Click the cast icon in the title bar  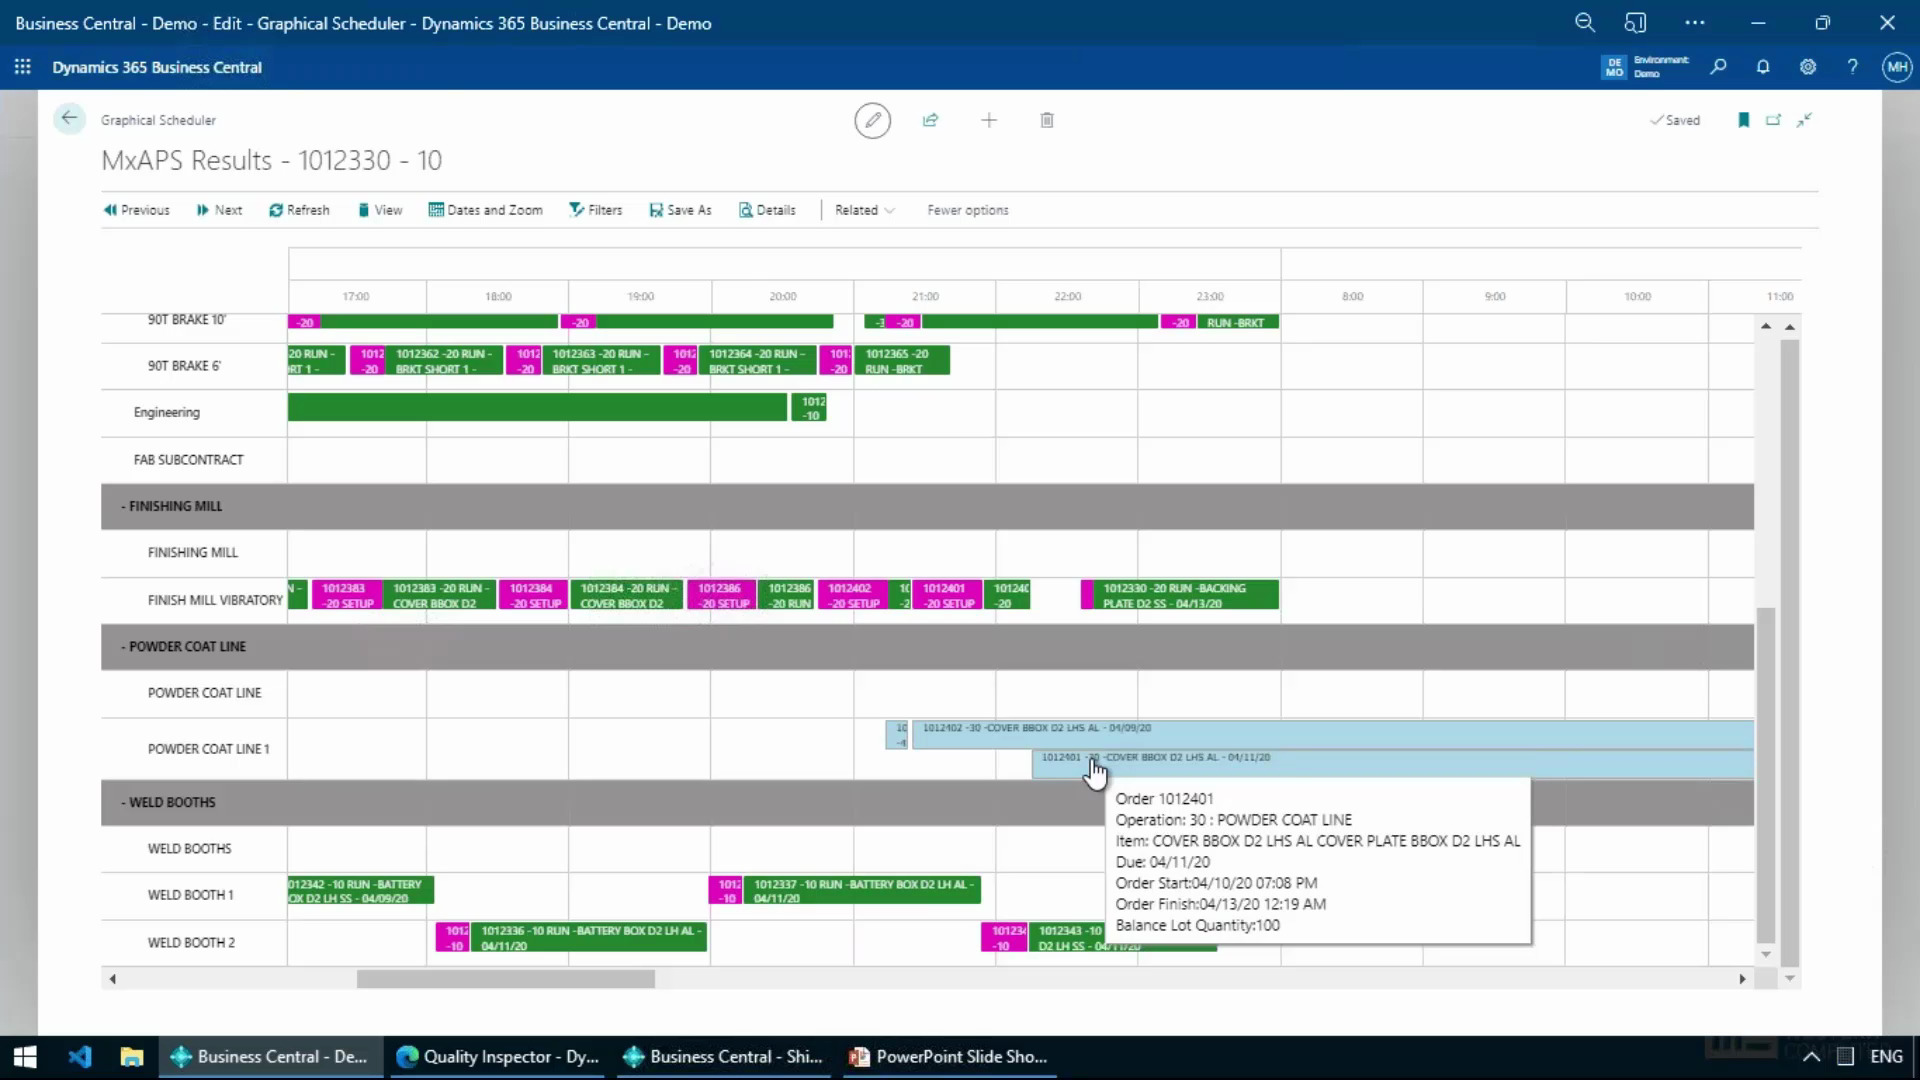point(1635,22)
